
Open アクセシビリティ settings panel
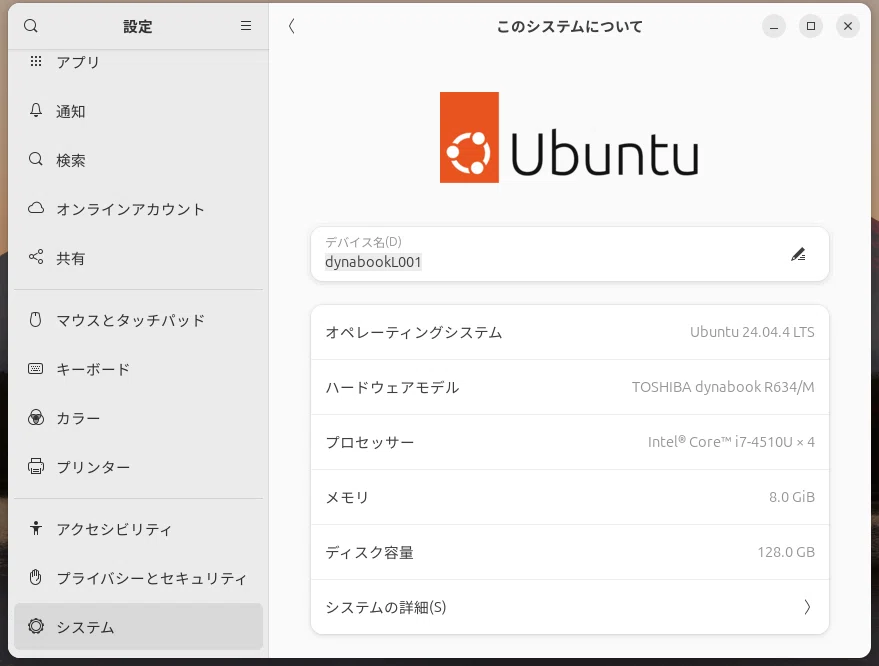(x=138, y=529)
